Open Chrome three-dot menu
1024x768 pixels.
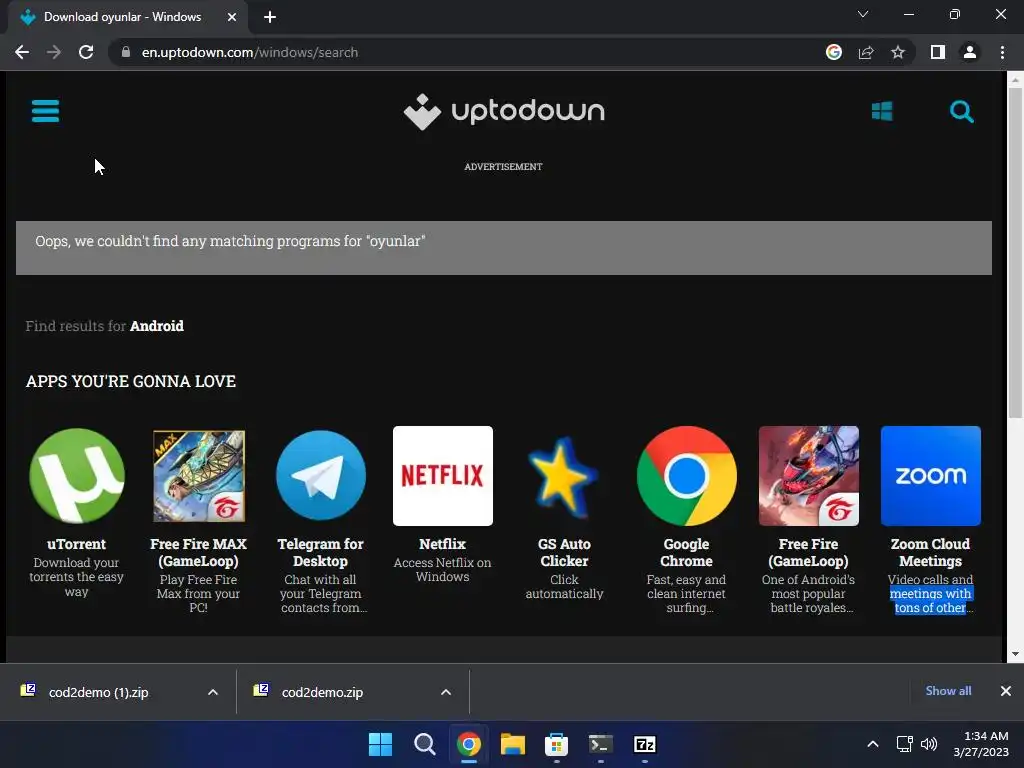pos(1002,52)
